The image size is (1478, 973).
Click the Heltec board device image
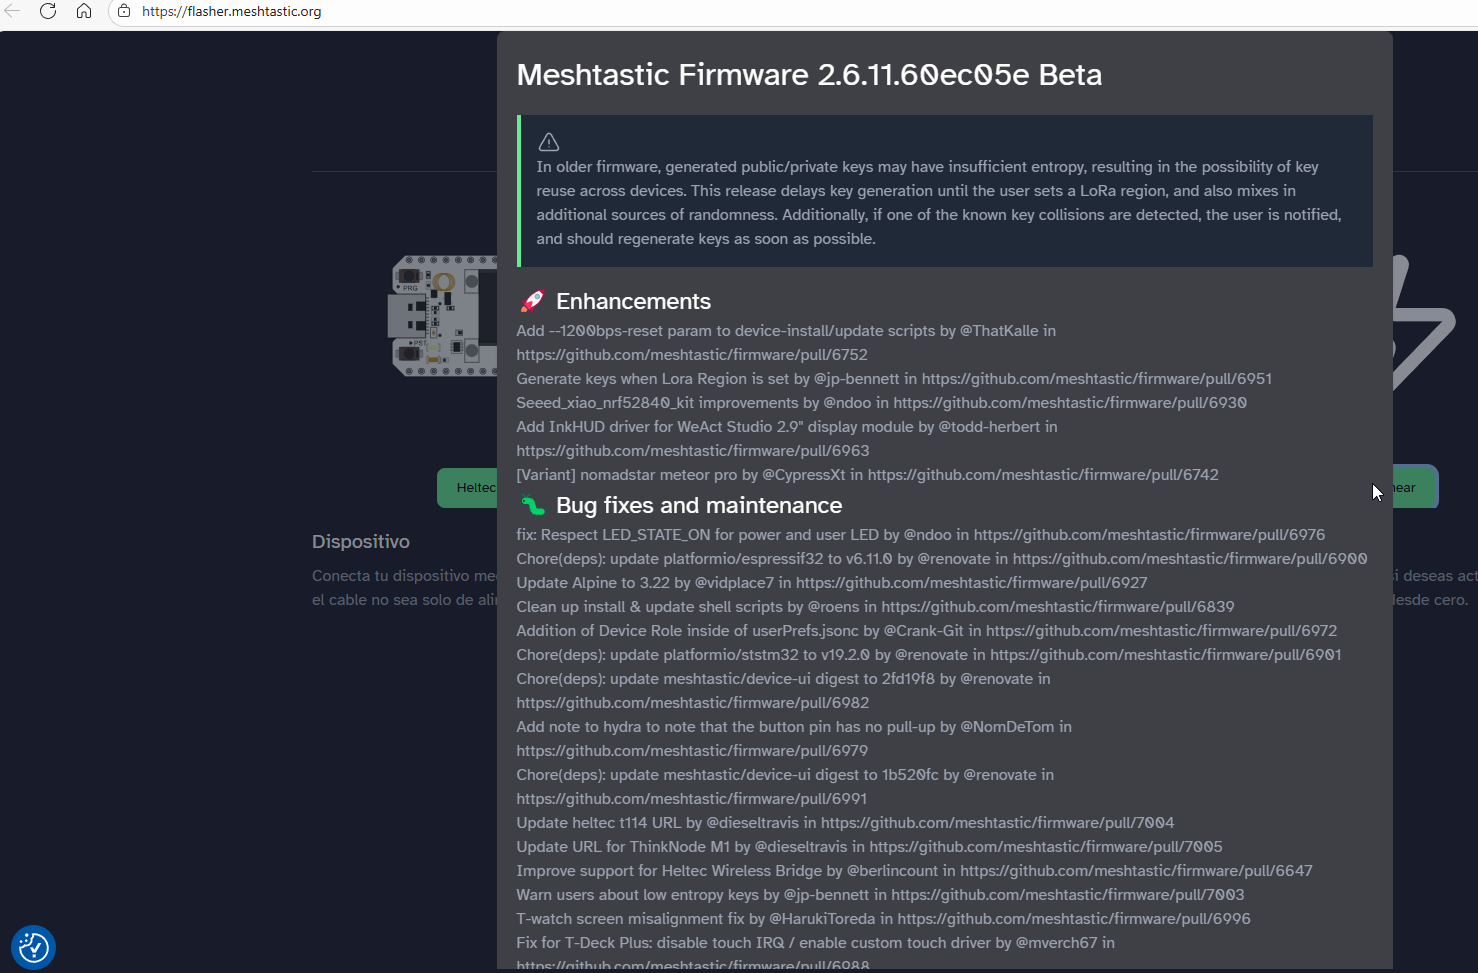coord(442,316)
